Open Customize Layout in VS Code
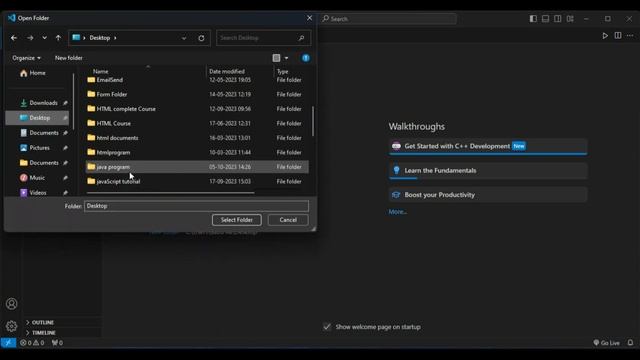Viewport: 640px width, 360px height. point(570,19)
